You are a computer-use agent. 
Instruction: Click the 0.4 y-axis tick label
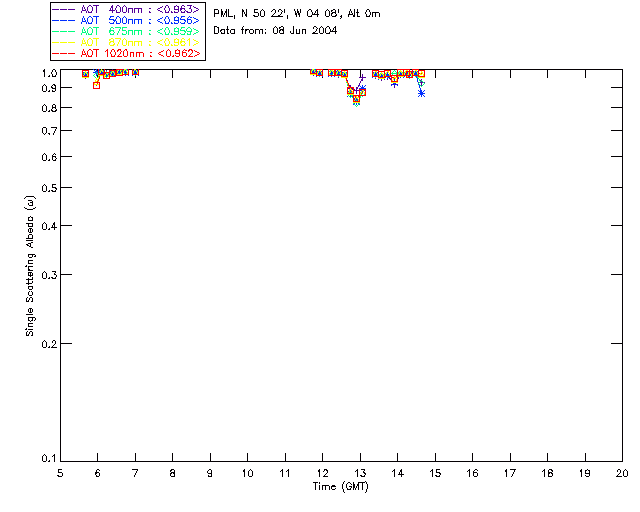(49, 226)
